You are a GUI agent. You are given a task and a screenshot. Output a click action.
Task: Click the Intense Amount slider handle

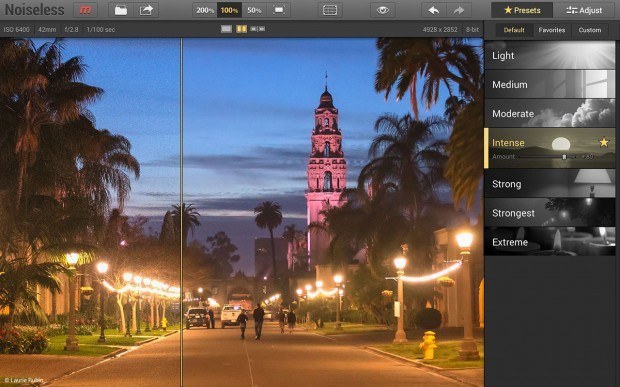[x=564, y=157]
